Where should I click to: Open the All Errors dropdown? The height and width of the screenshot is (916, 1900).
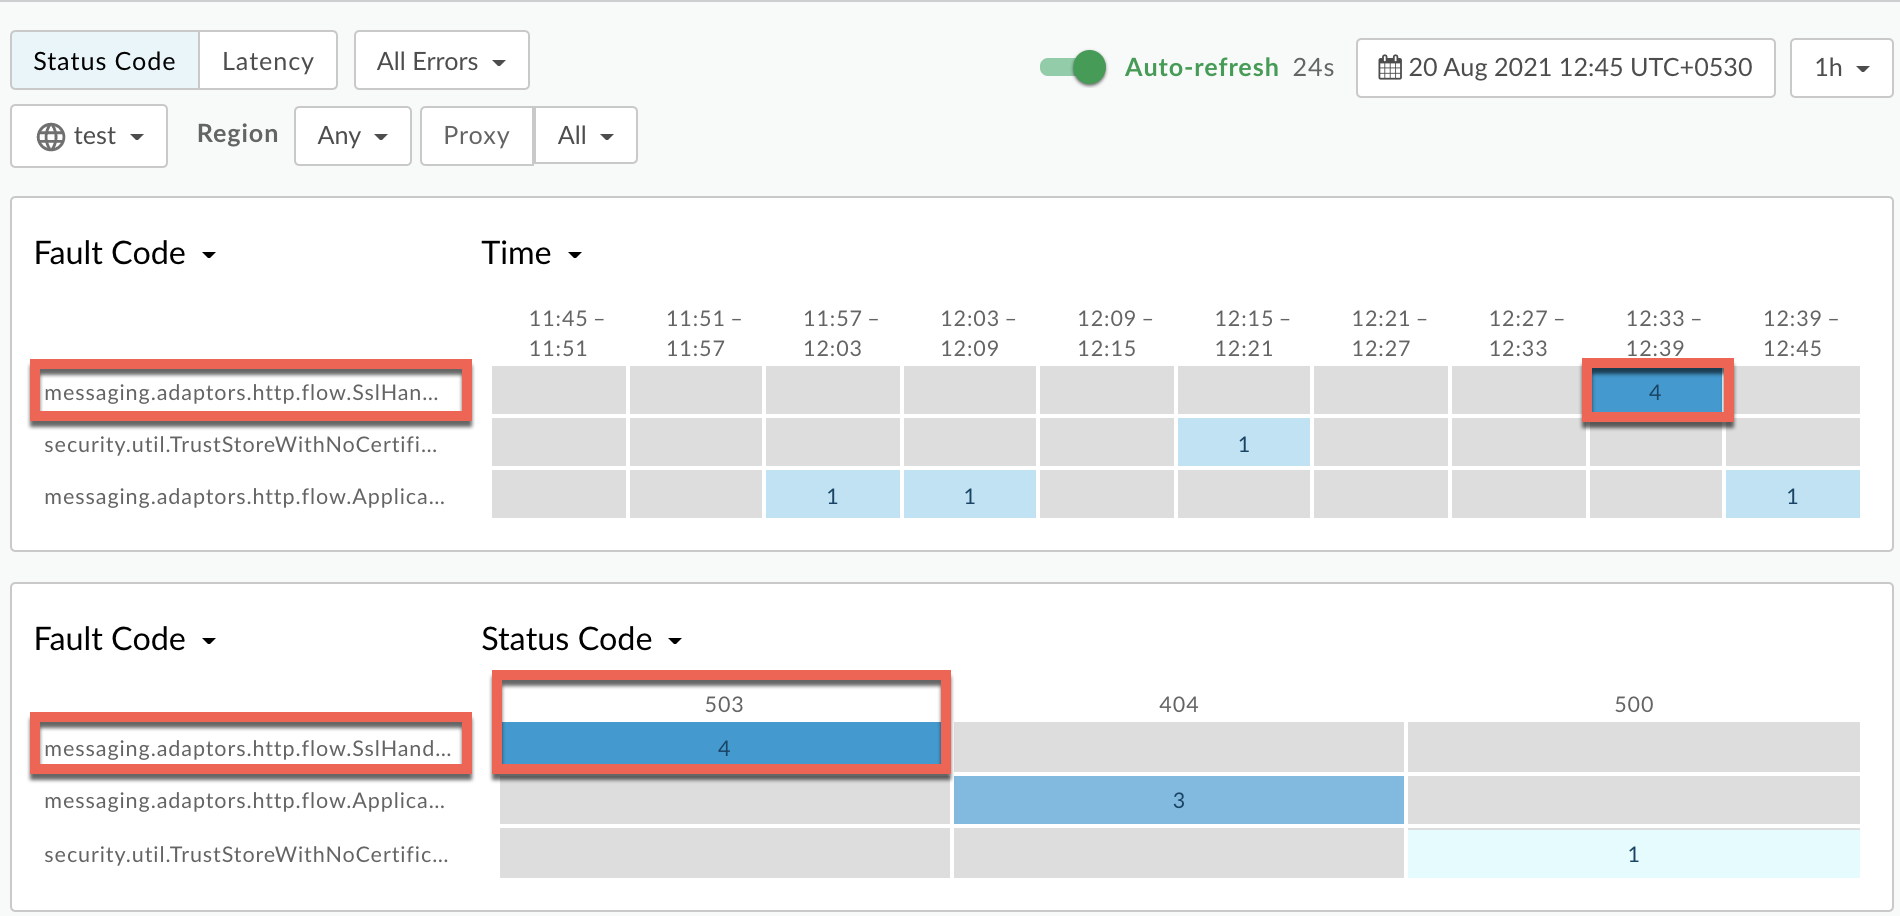click(441, 61)
